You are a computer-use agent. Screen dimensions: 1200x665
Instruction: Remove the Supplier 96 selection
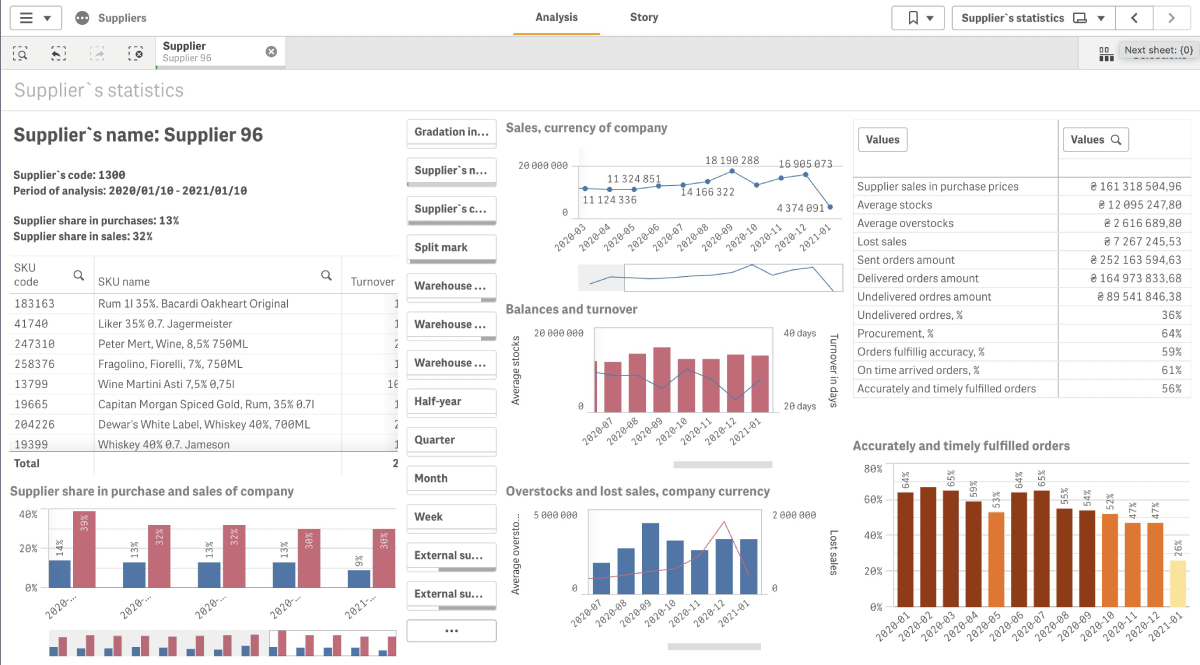271,51
